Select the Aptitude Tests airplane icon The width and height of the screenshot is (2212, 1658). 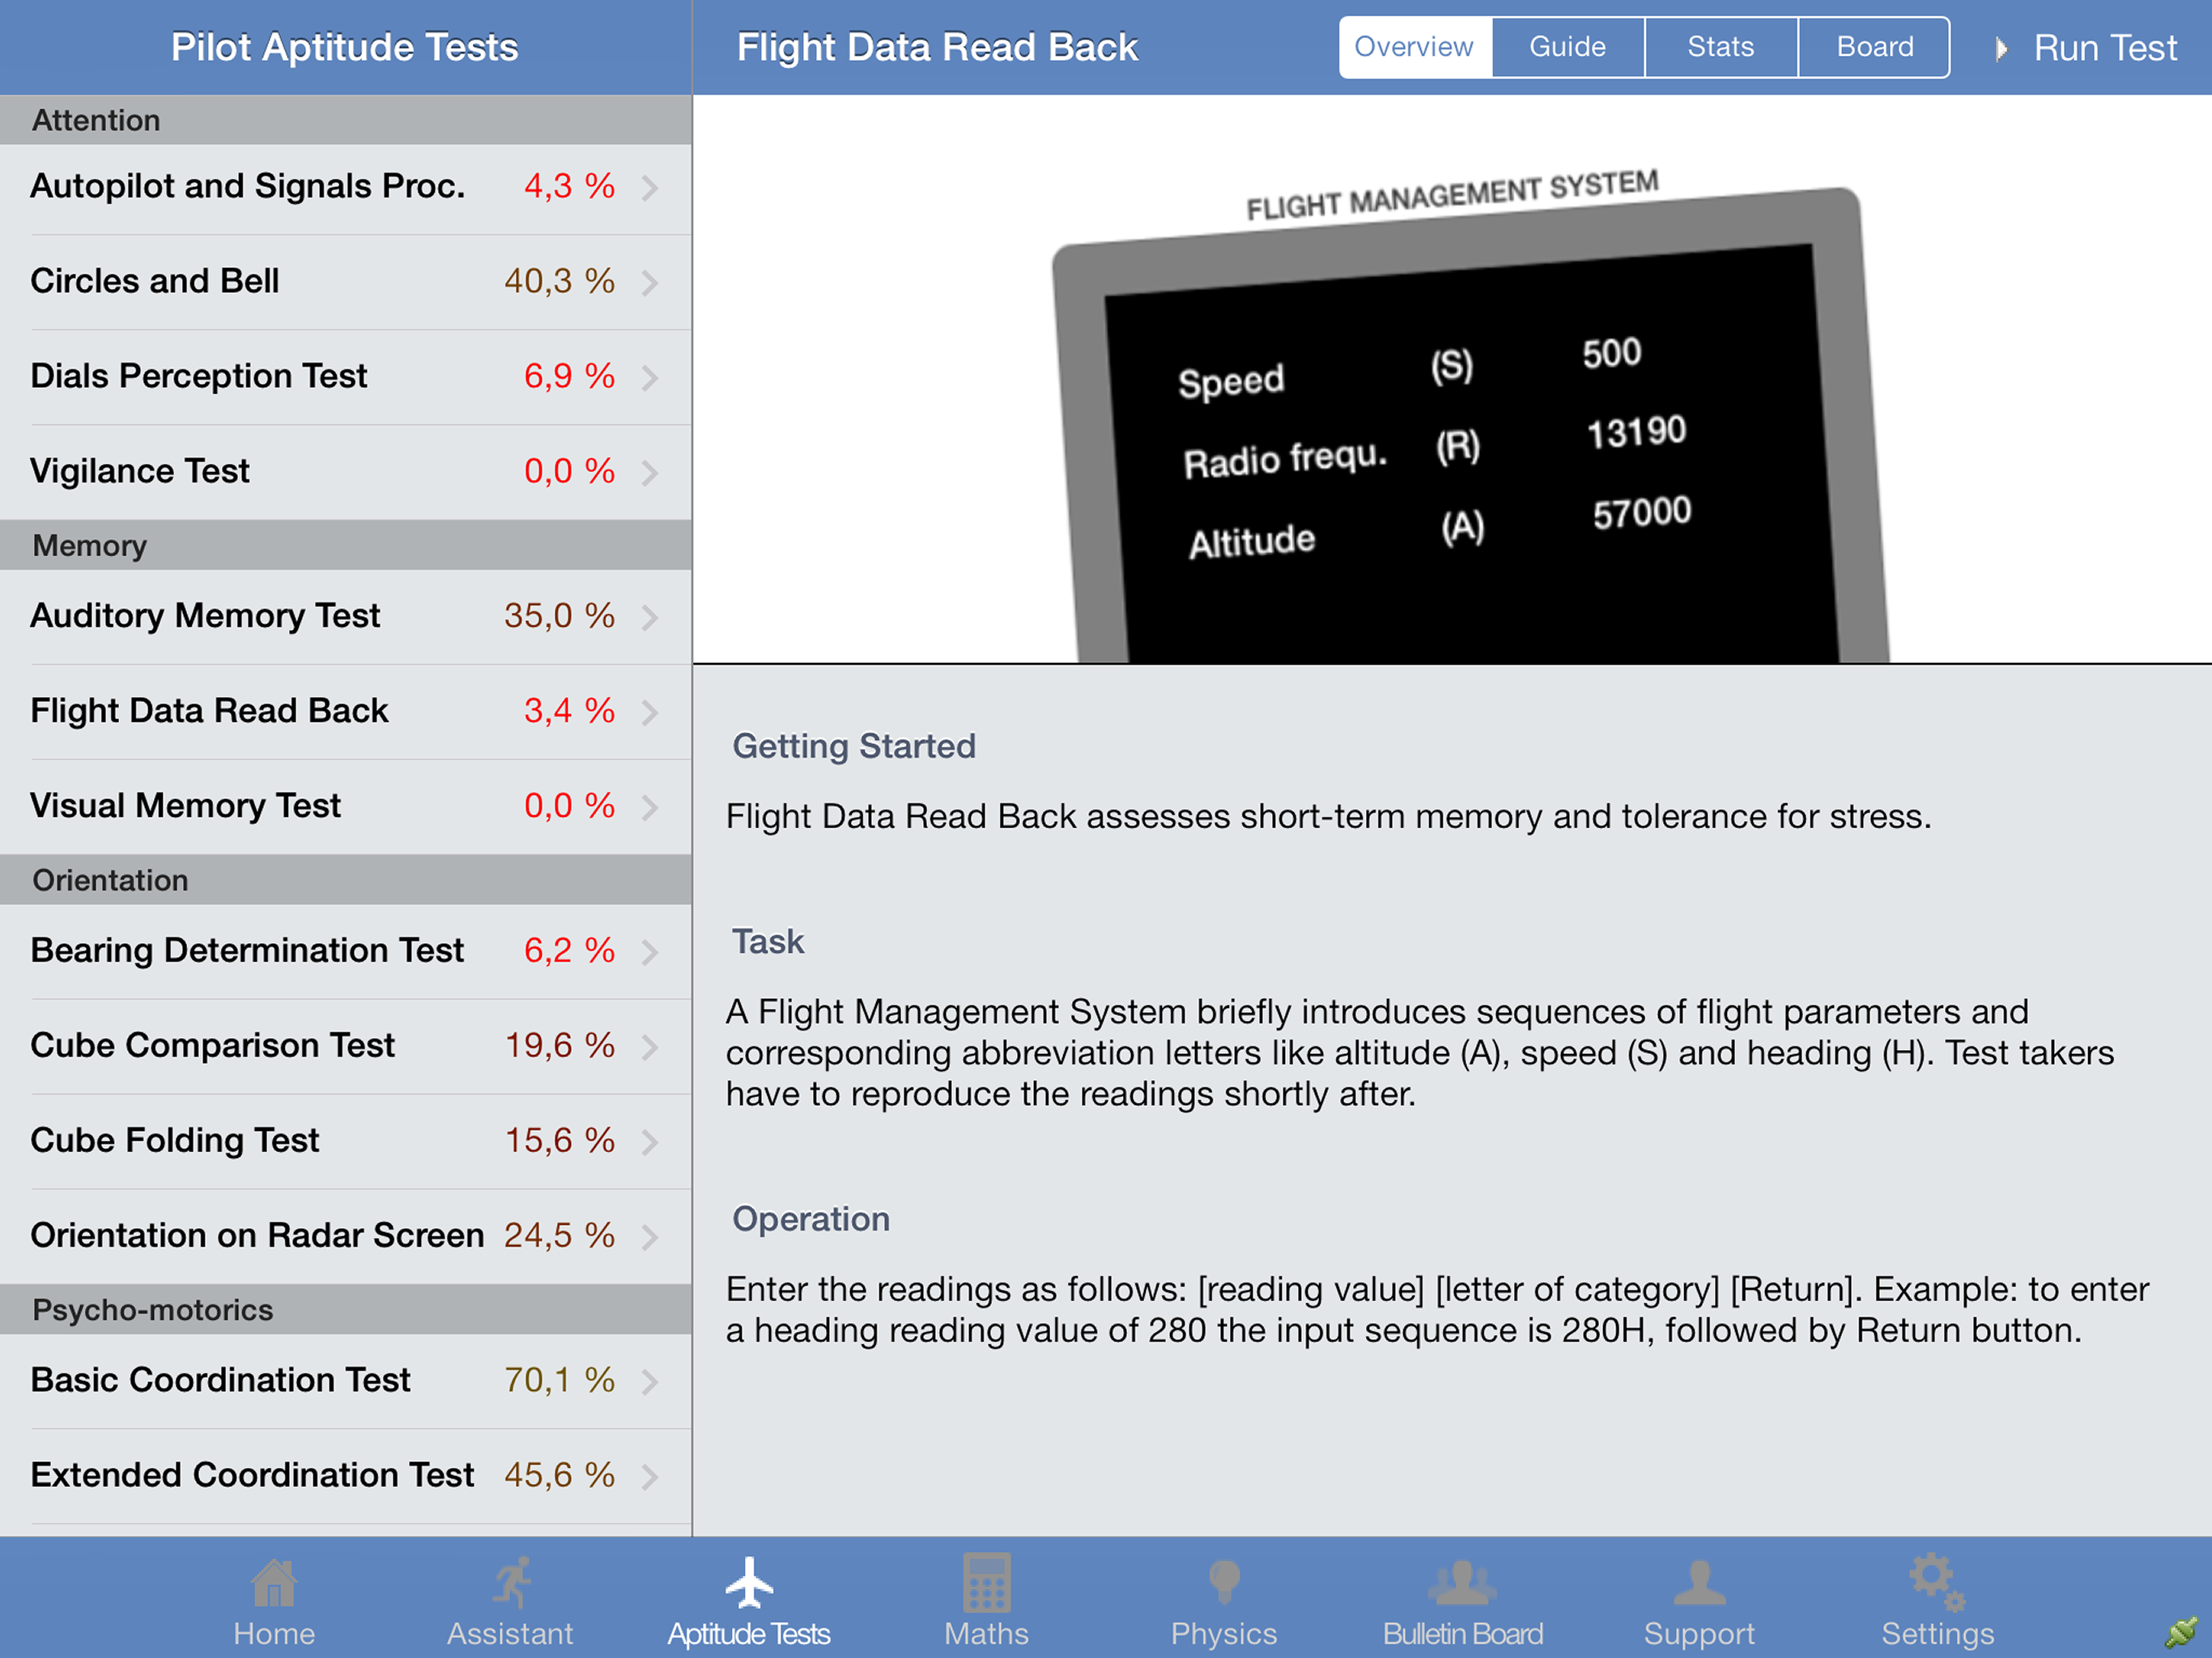tap(749, 1584)
